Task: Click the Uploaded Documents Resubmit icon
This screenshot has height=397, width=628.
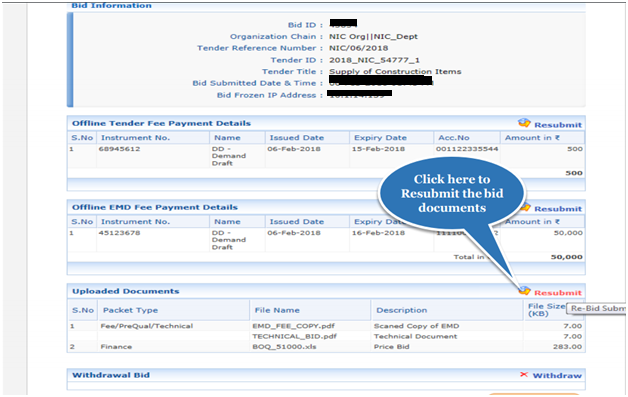Action: click(x=524, y=290)
